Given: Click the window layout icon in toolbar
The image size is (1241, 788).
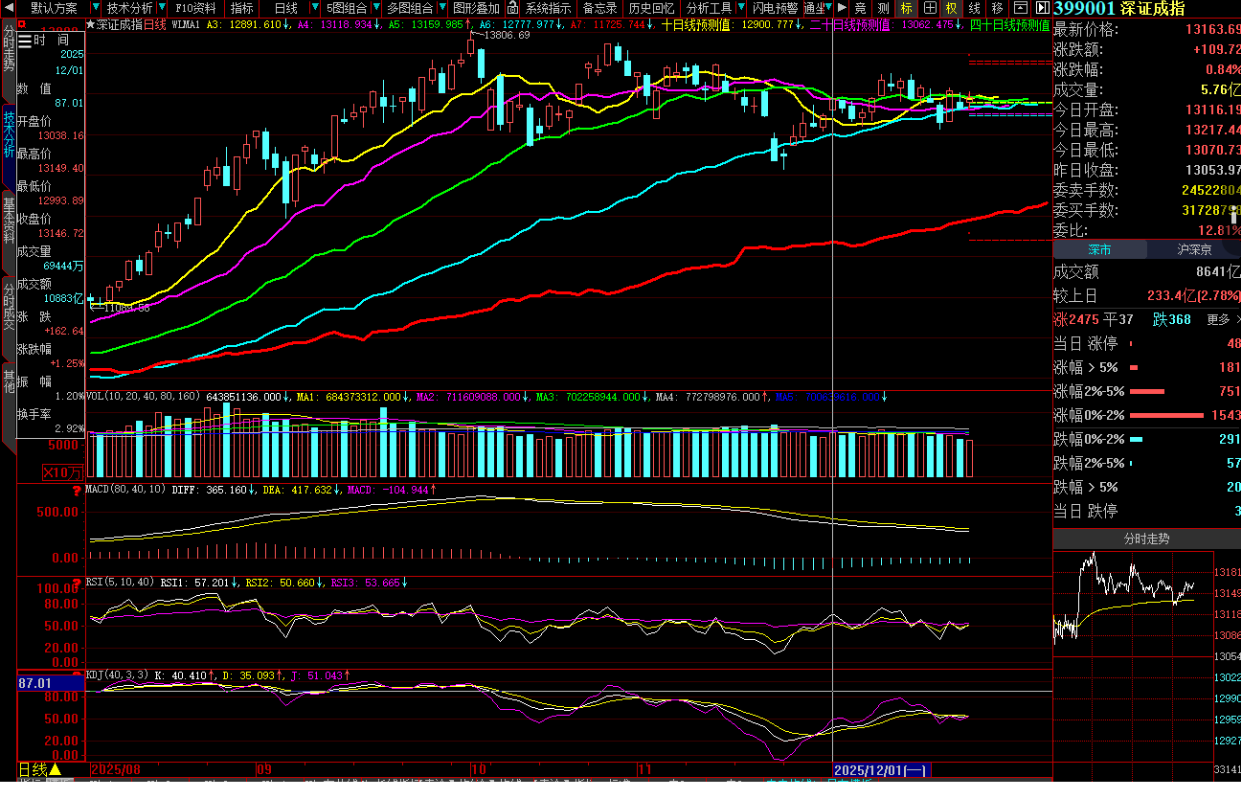Looking at the screenshot, I should 1020,8.
